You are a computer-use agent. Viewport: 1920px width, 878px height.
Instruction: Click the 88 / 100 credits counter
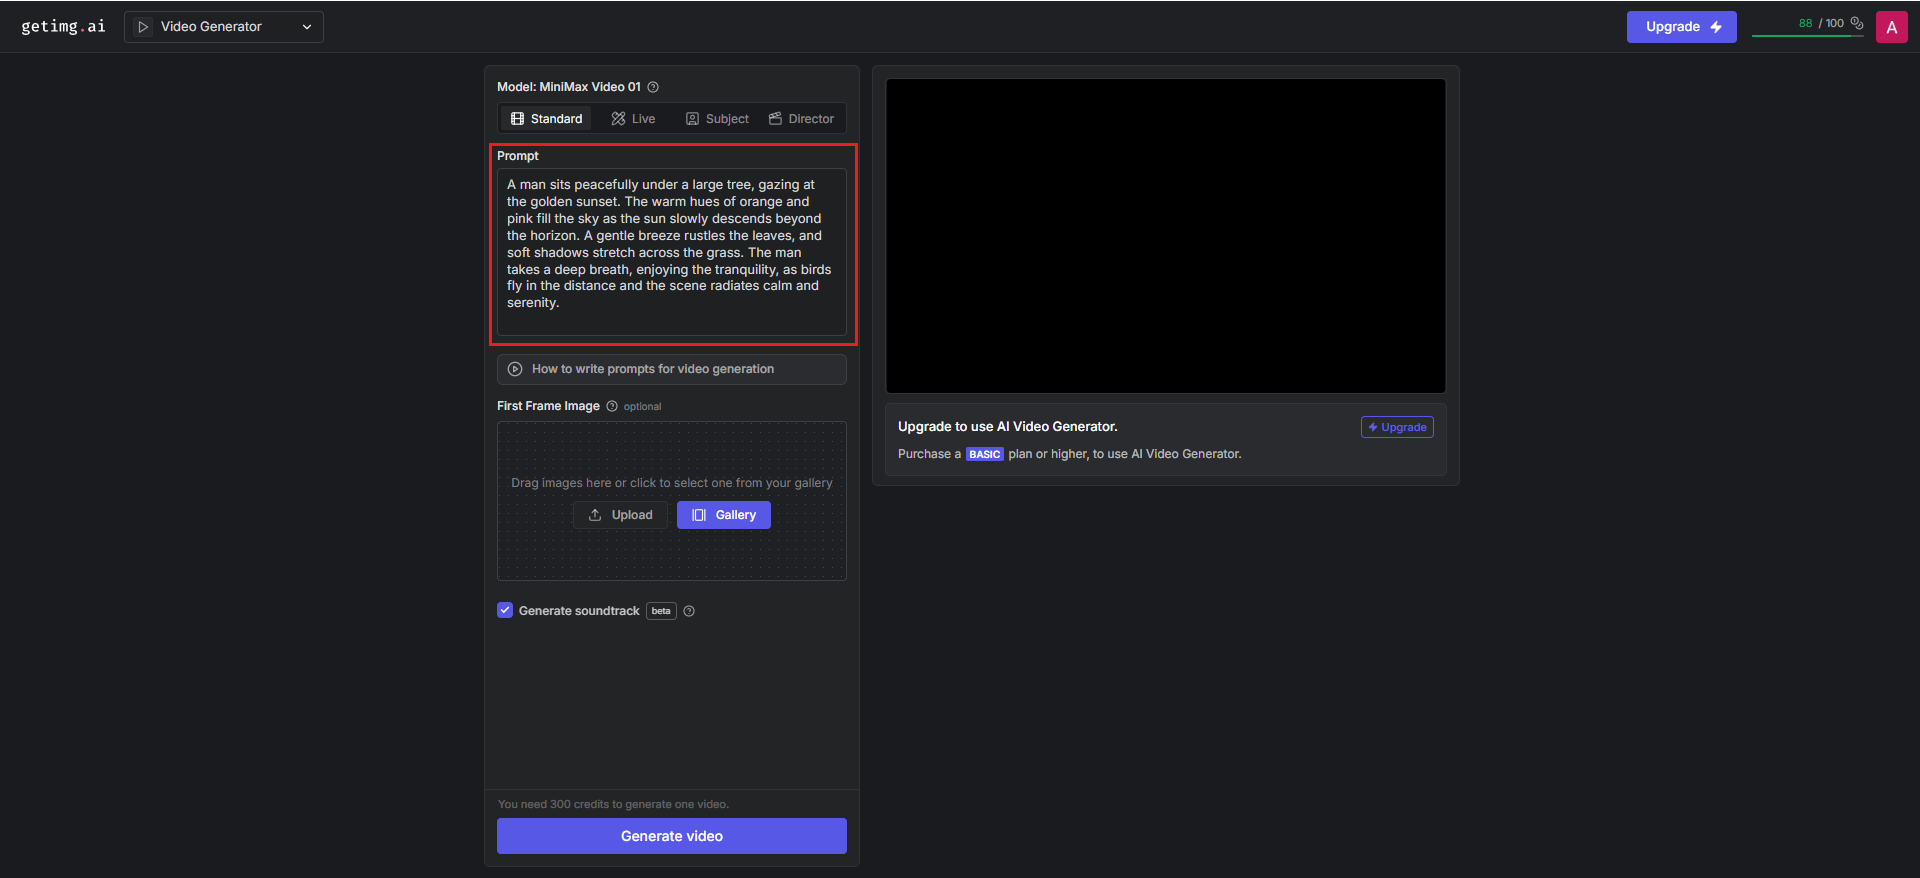(x=1821, y=23)
